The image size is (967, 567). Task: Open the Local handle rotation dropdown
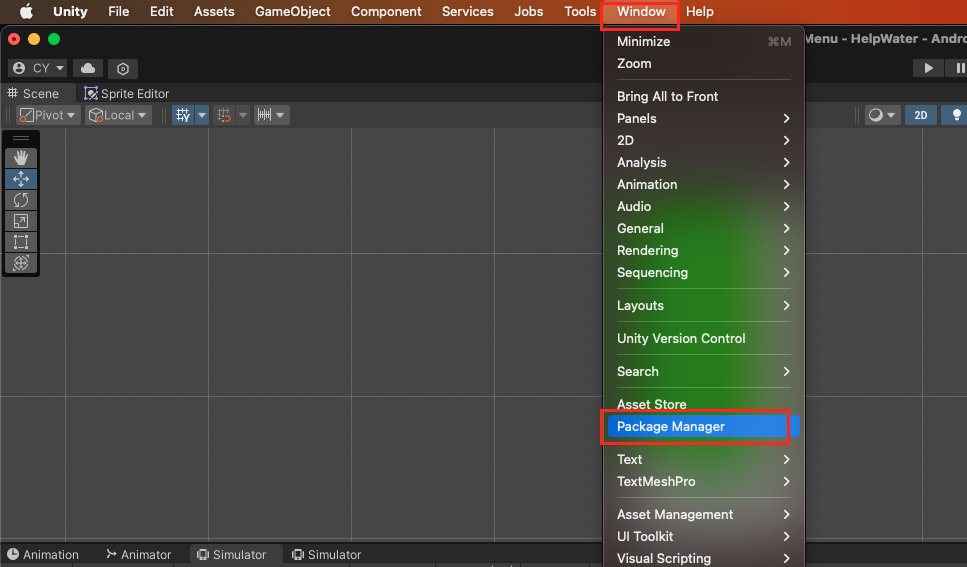point(118,115)
